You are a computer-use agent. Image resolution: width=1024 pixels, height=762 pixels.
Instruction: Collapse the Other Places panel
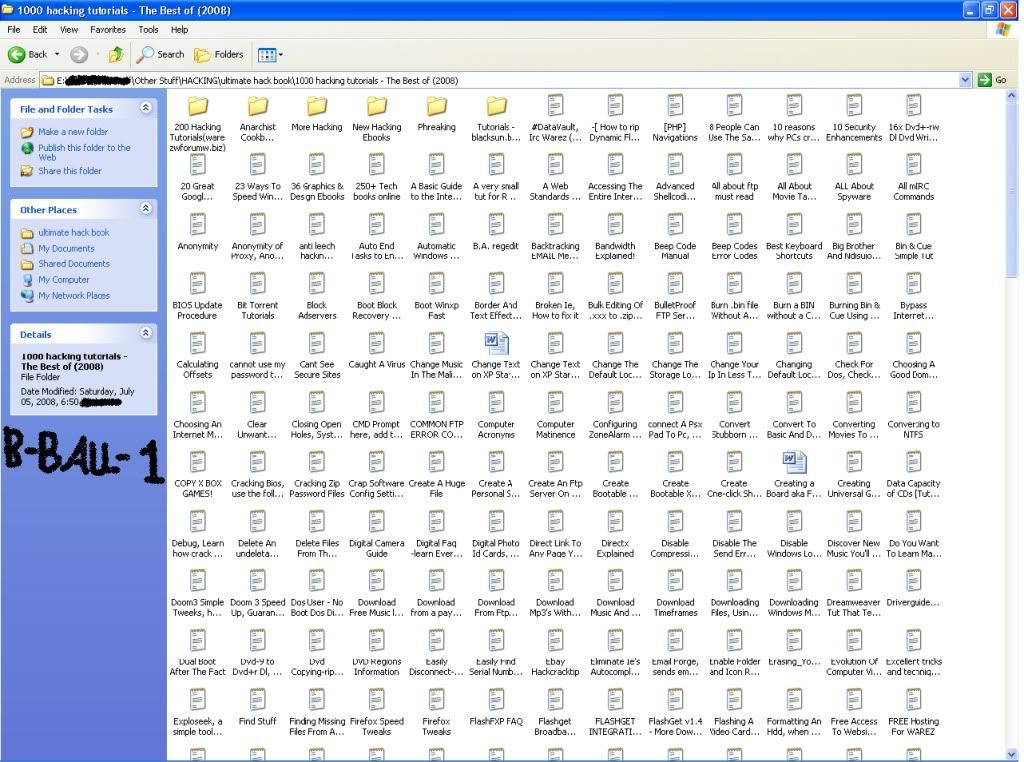pyautogui.click(x=146, y=209)
